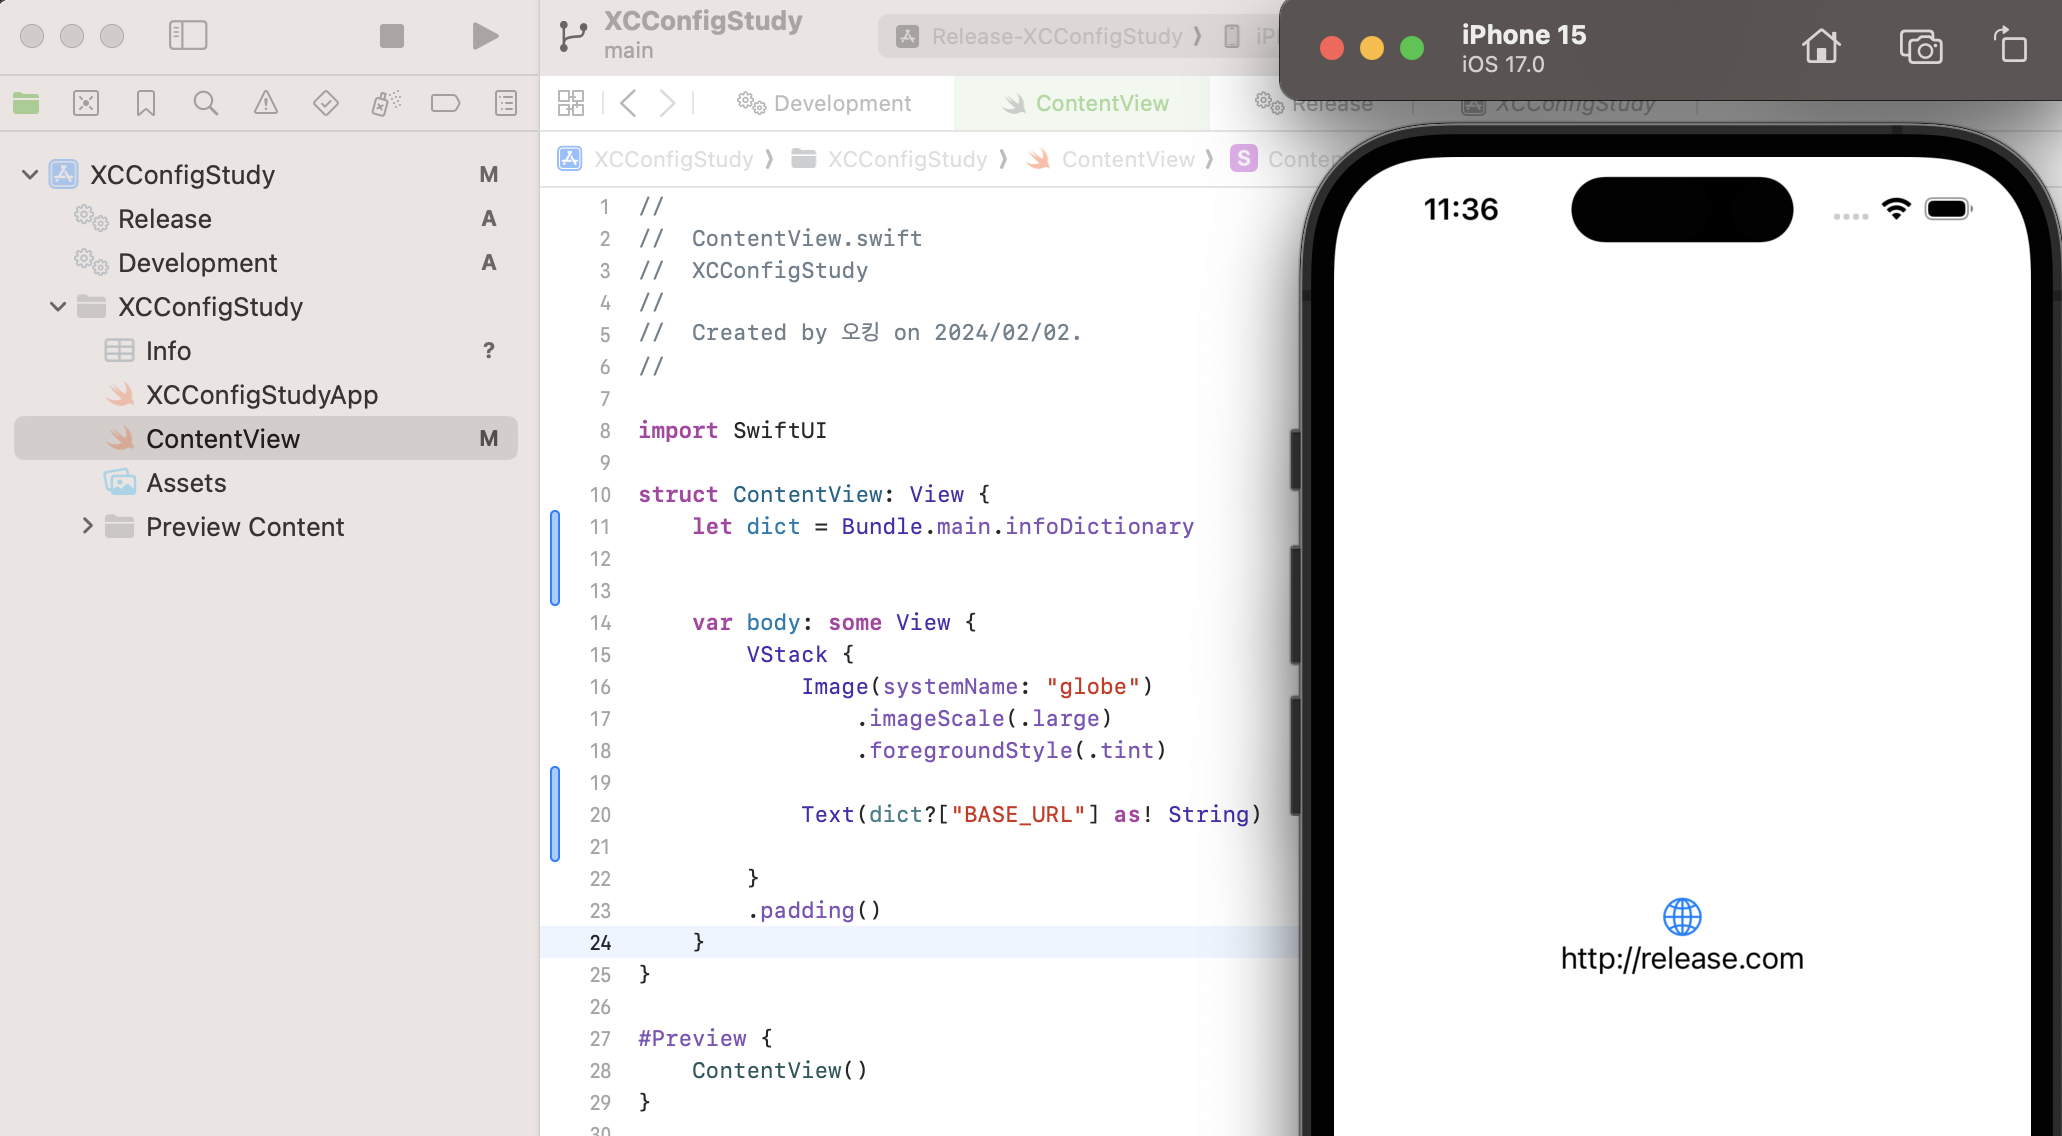2062x1136 pixels.
Task: Open the find navigator magnifier
Action: (206, 103)
